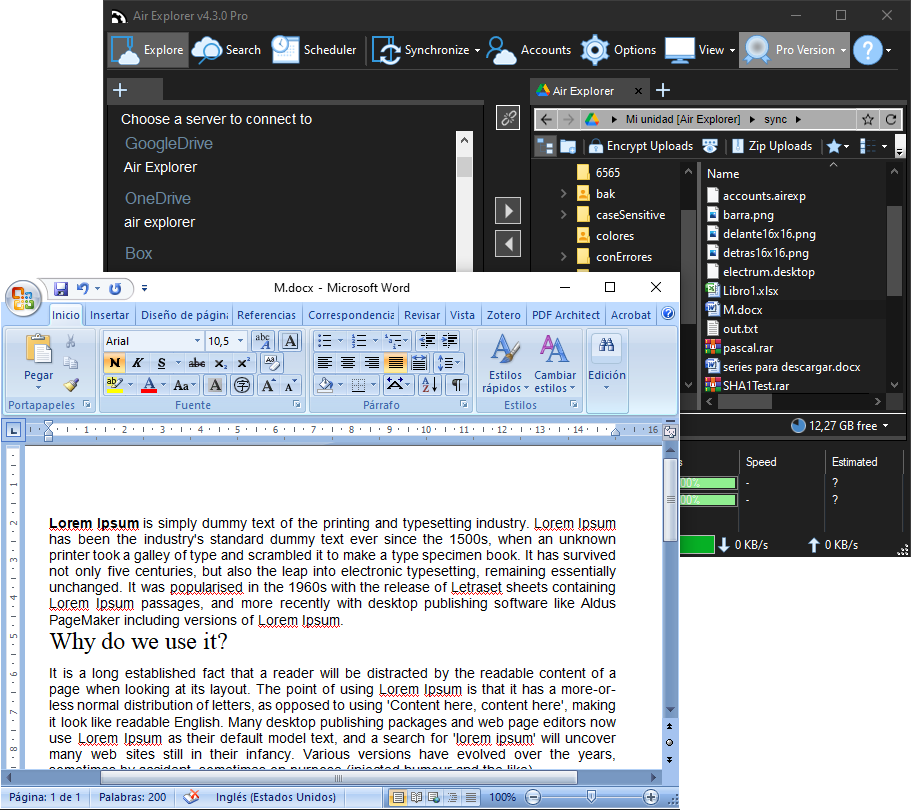This screenshot has height=810, width=911.
Task: Open the PDF Architect ribbon tab
Action: click(565, 314)
